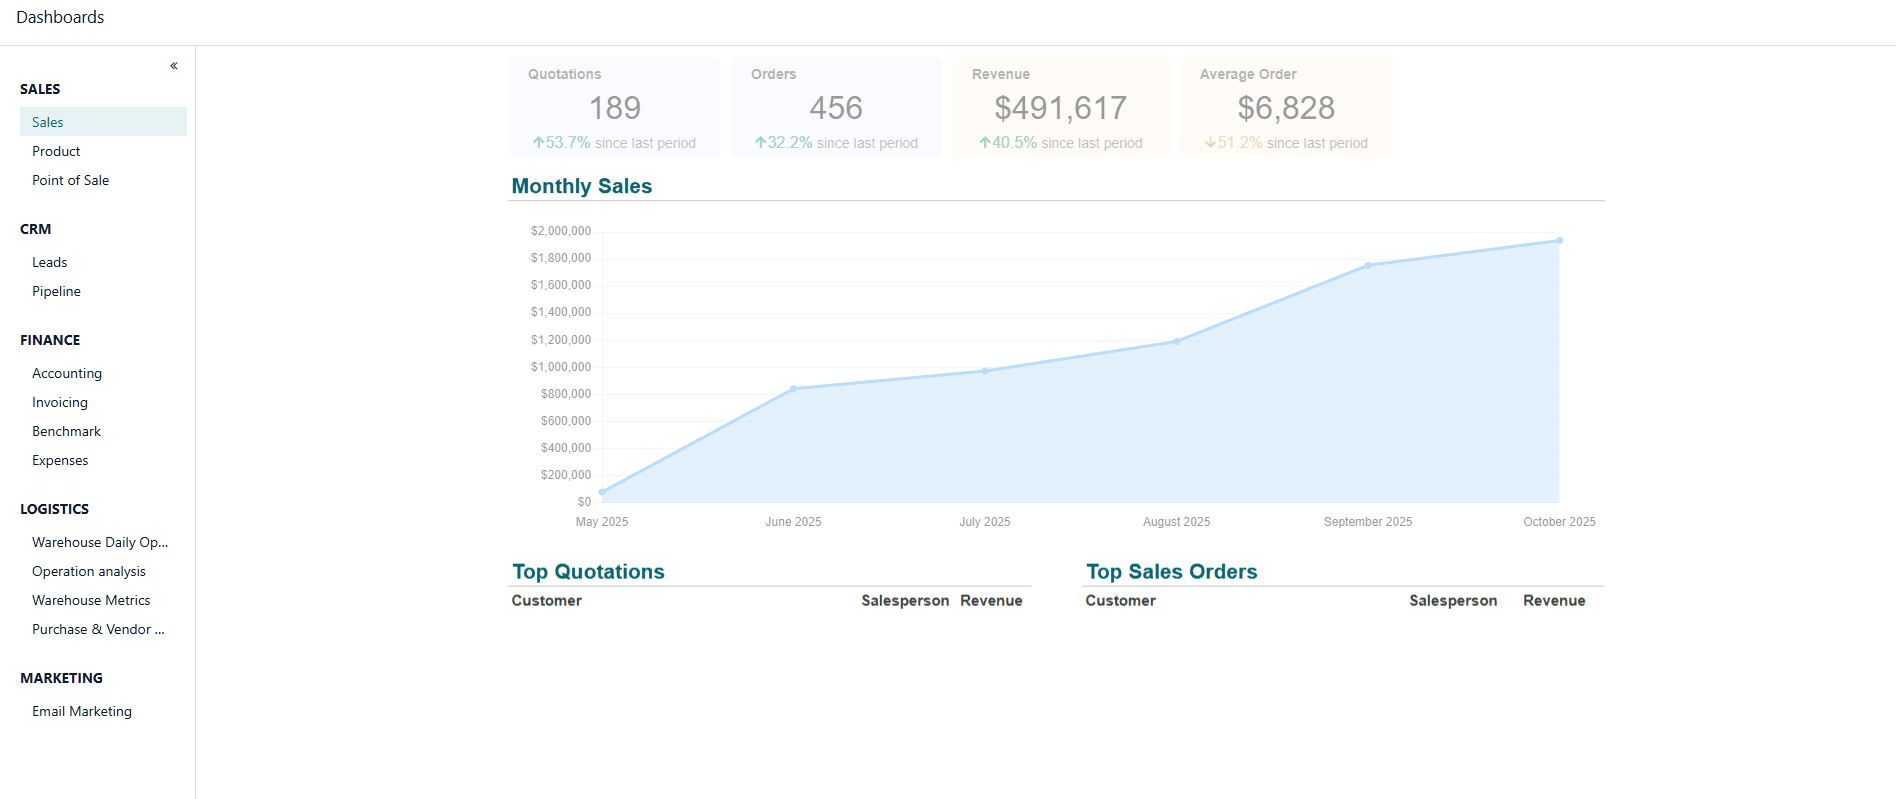Image resolution: width=1896 pixels, height=799 pixels.
Task: Click the Quotations up-arrow 53.7% trend
Action: (562, 143)
